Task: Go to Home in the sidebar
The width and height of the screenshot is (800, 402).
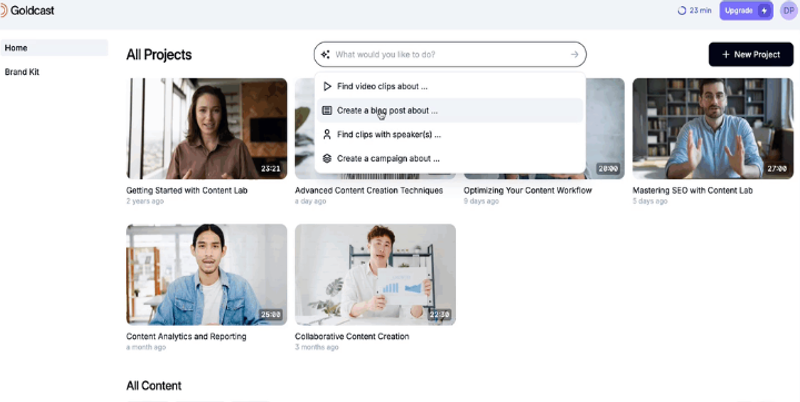Action: coord(17,48)
